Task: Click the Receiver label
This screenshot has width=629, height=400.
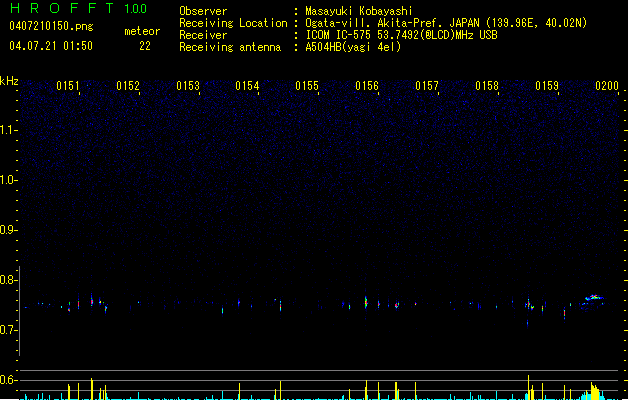Action: click(x=203, y=35)
